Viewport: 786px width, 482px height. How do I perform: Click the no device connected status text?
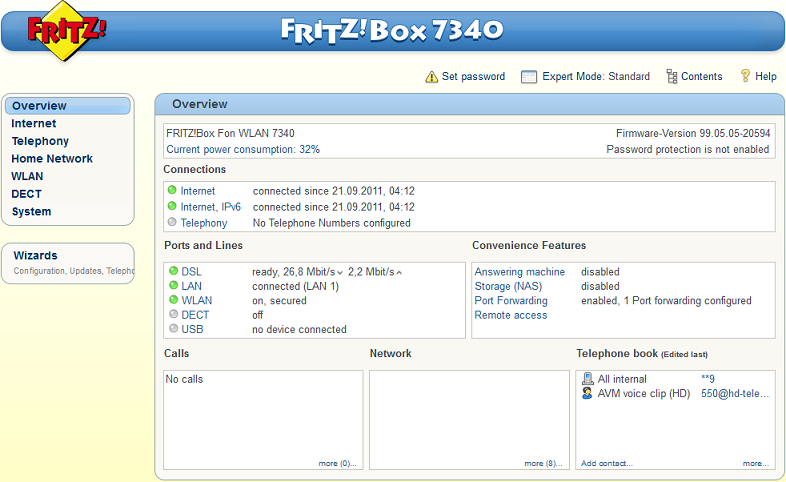pyautogui.click(x=299, y=330)
